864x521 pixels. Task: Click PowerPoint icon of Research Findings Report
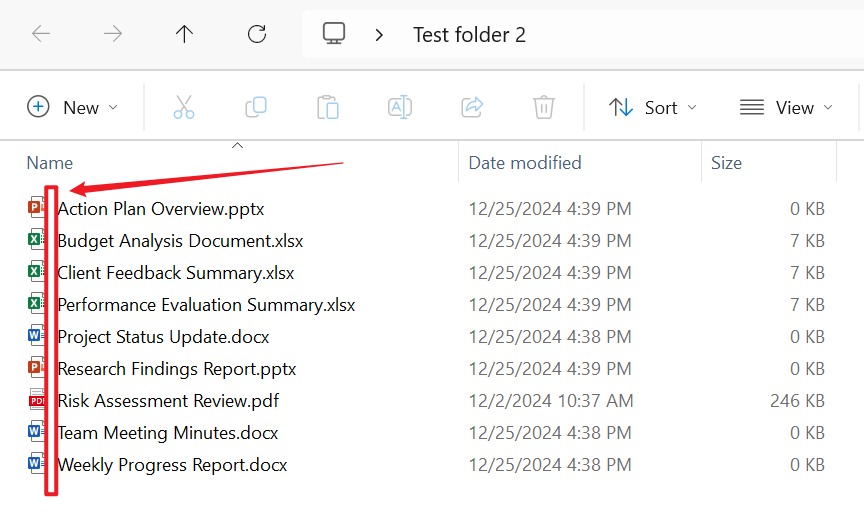click(36, 367)
